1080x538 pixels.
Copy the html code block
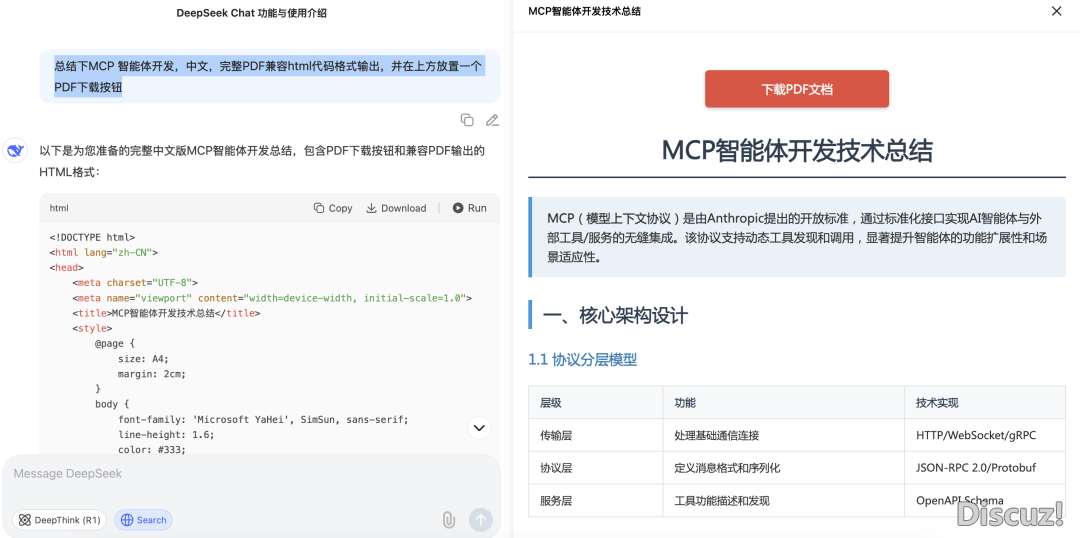333,208
